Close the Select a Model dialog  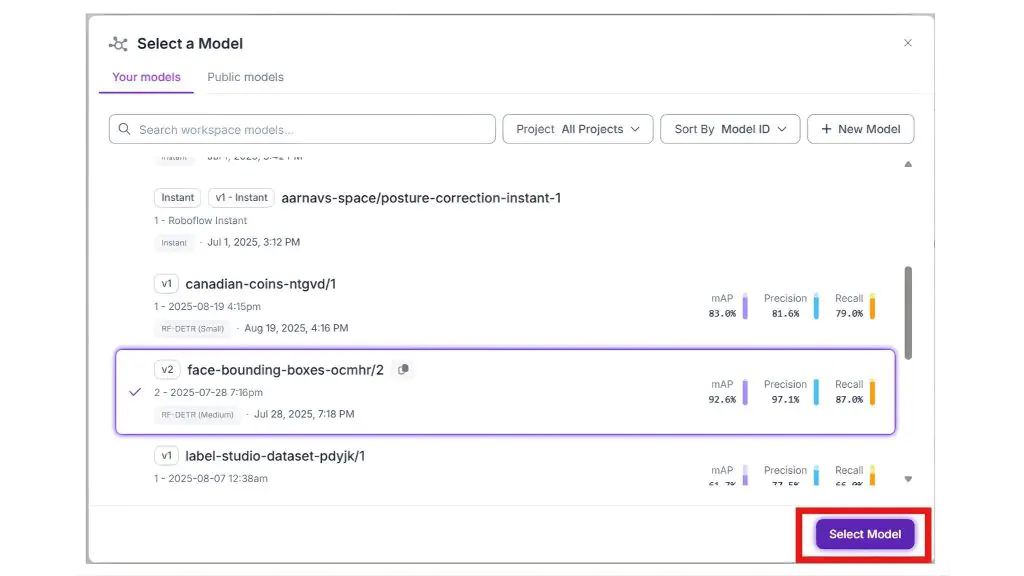(908, 43)
